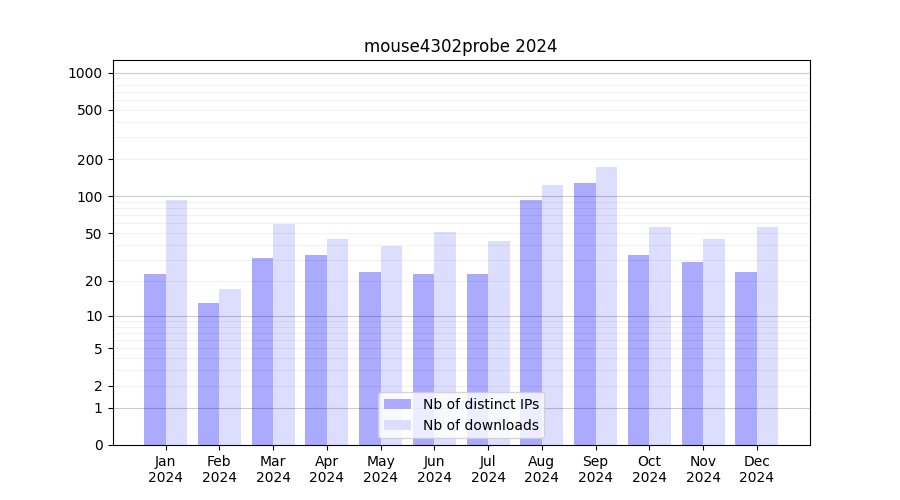Click the Oct 2024 distinct IPs bar

coord(638,350)
